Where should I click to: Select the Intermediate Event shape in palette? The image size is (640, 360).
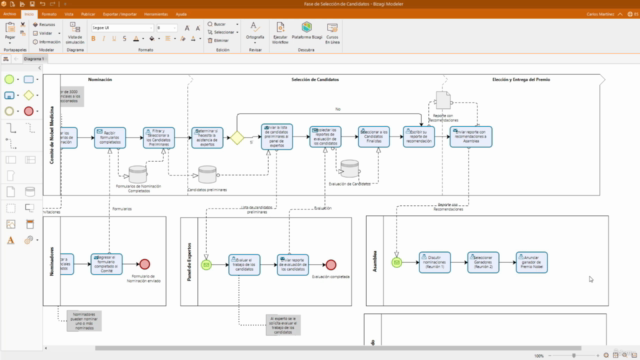coord(9,111)
